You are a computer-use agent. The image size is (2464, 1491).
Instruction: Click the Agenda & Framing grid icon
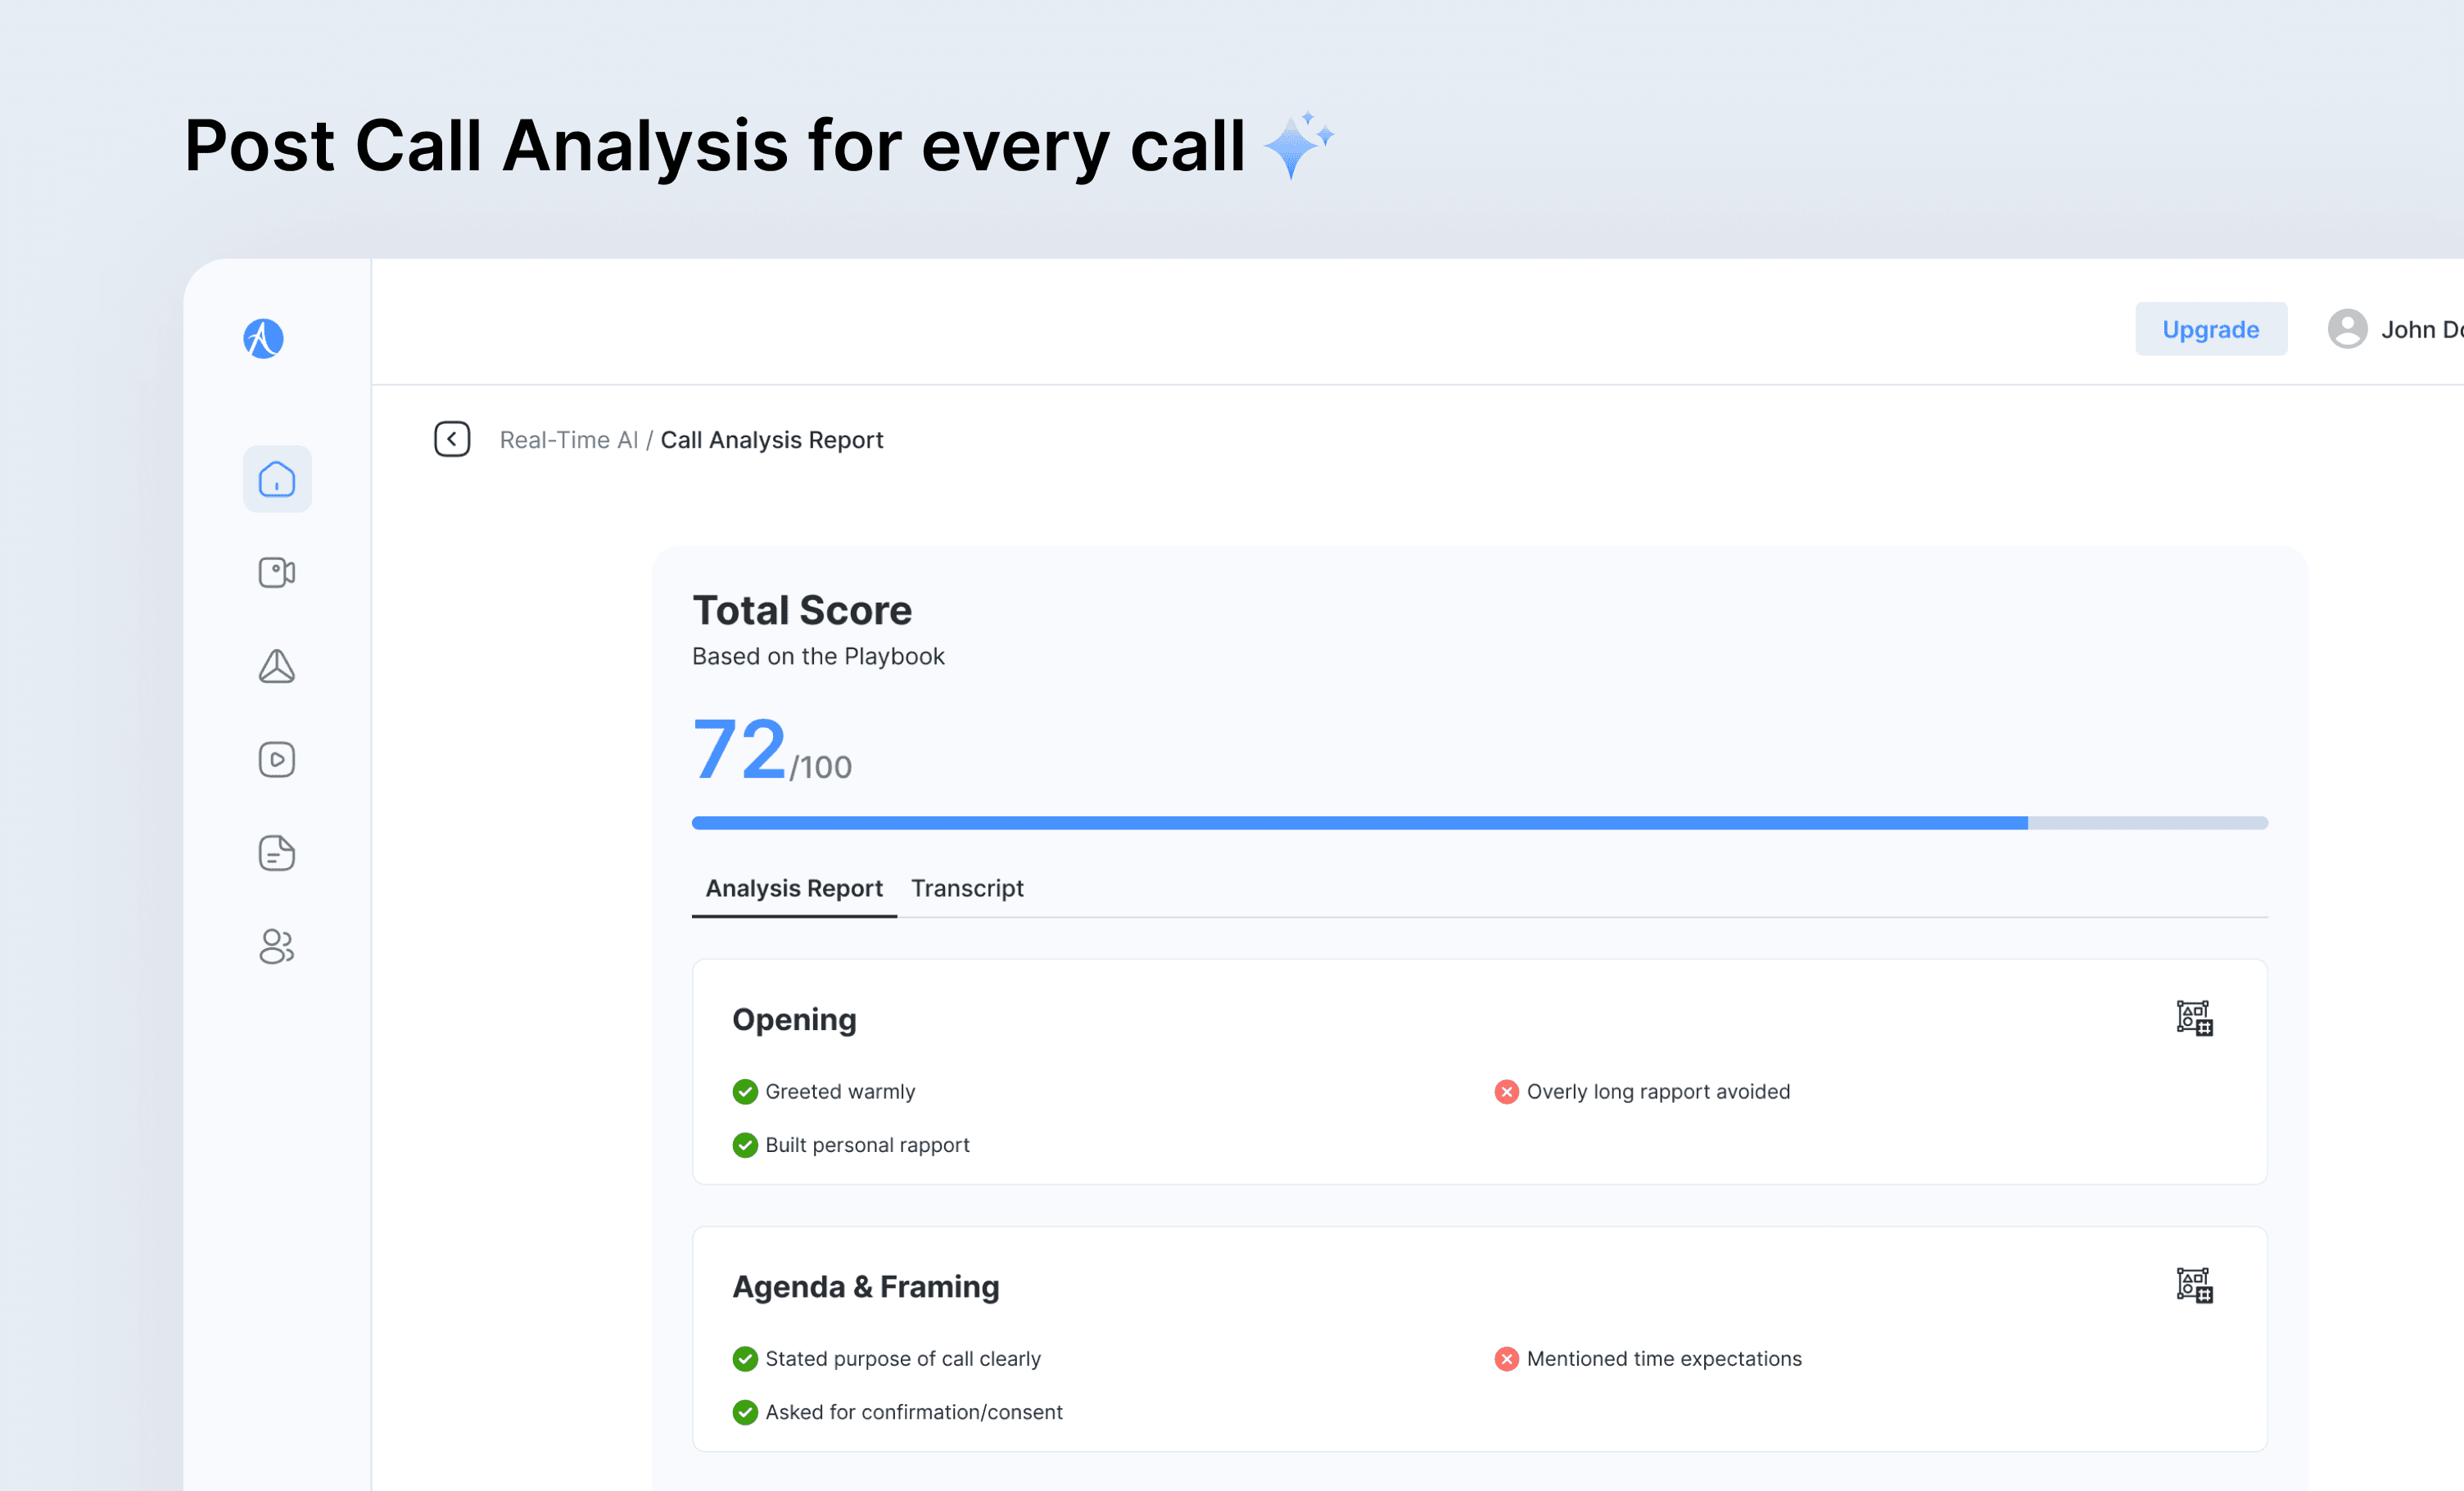click(2194, 1286)
